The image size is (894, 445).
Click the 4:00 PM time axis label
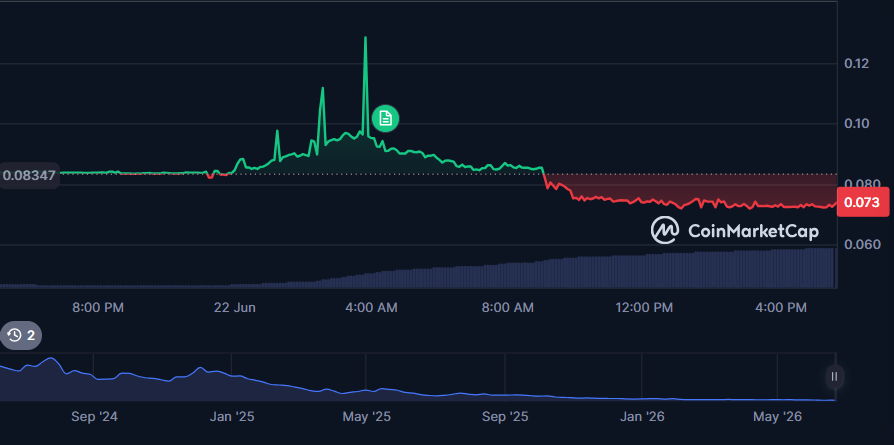781,308
